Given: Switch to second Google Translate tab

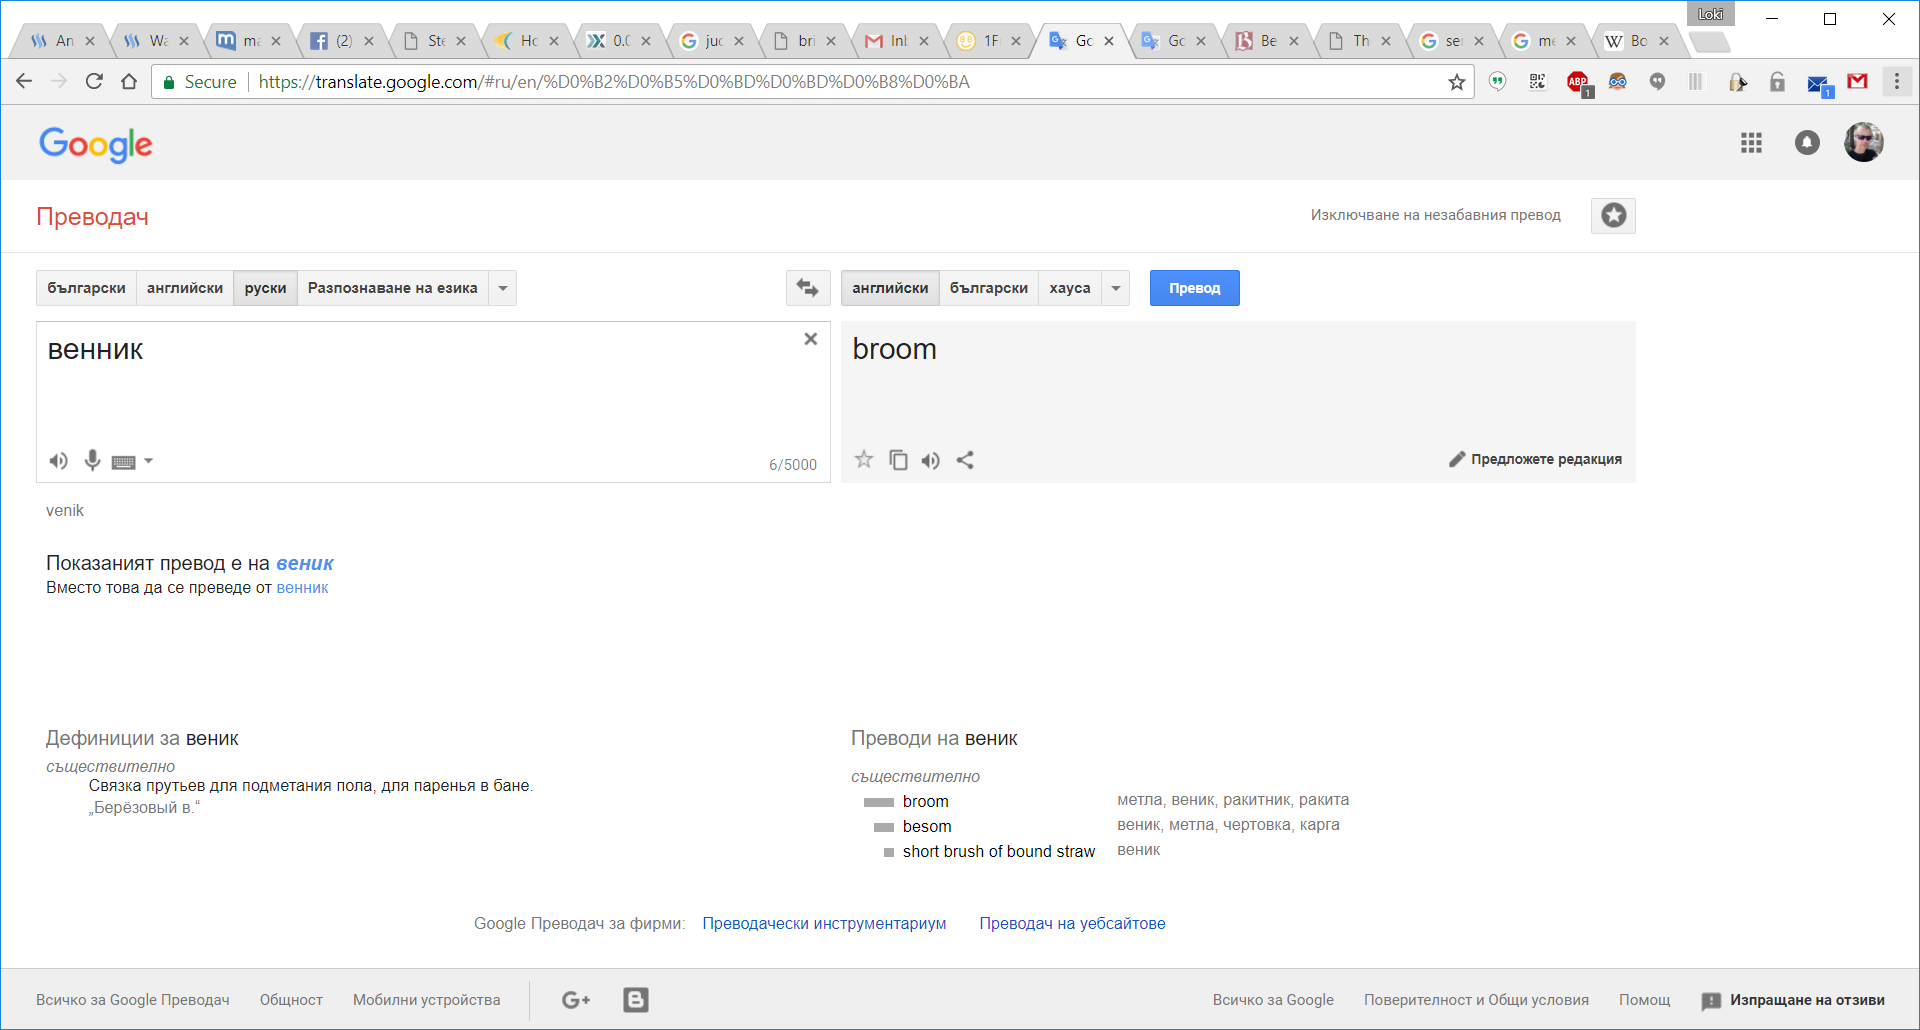Looking at the screenshot, I should (x=1174, y=41).
